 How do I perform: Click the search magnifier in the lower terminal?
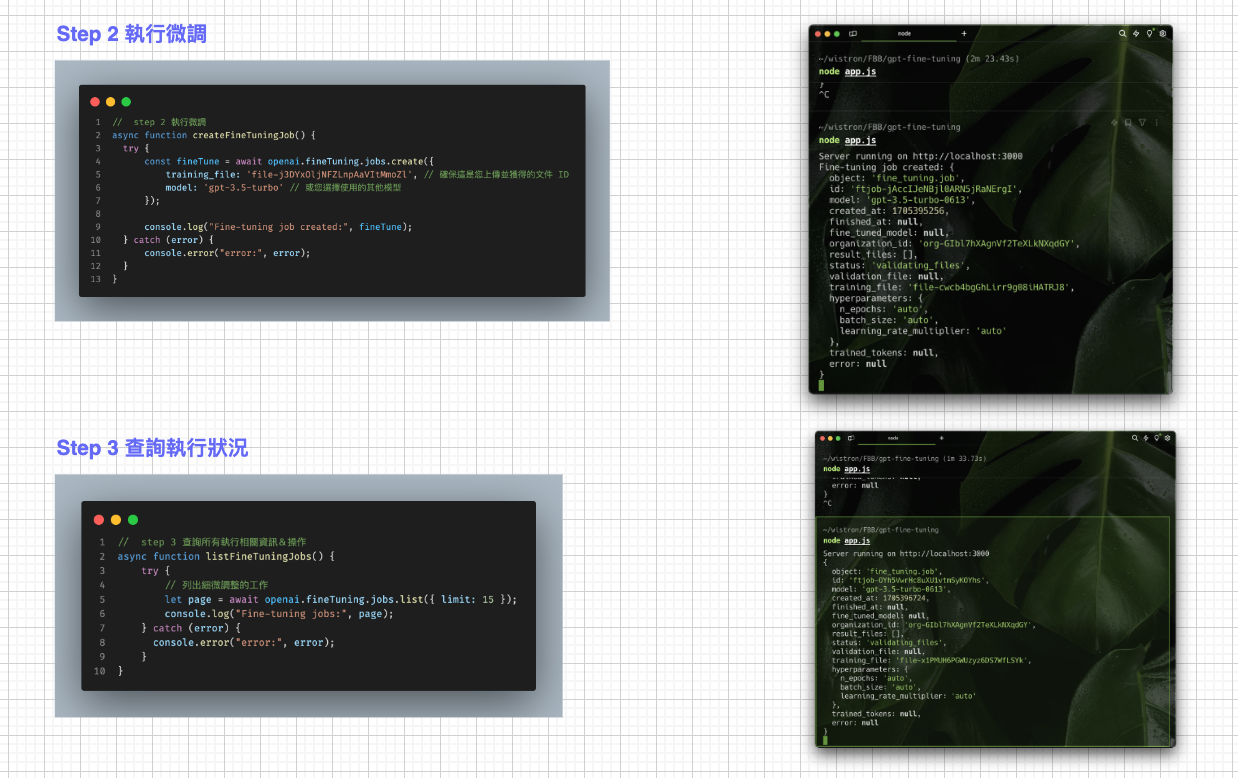click(1134, 438)
